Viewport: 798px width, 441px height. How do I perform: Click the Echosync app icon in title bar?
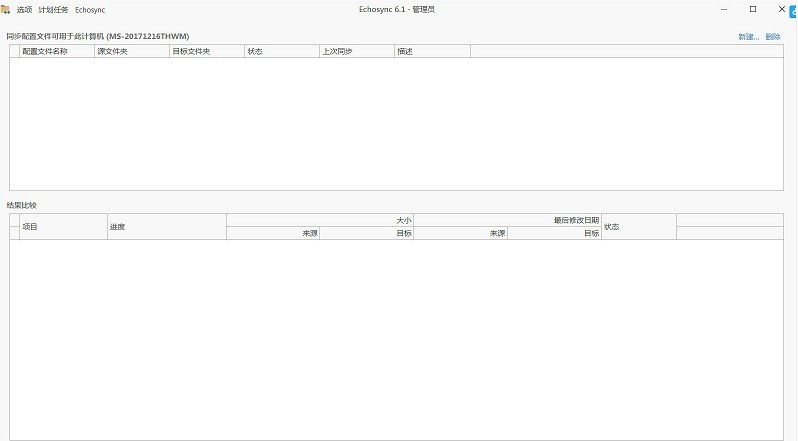tap(5, 10)
